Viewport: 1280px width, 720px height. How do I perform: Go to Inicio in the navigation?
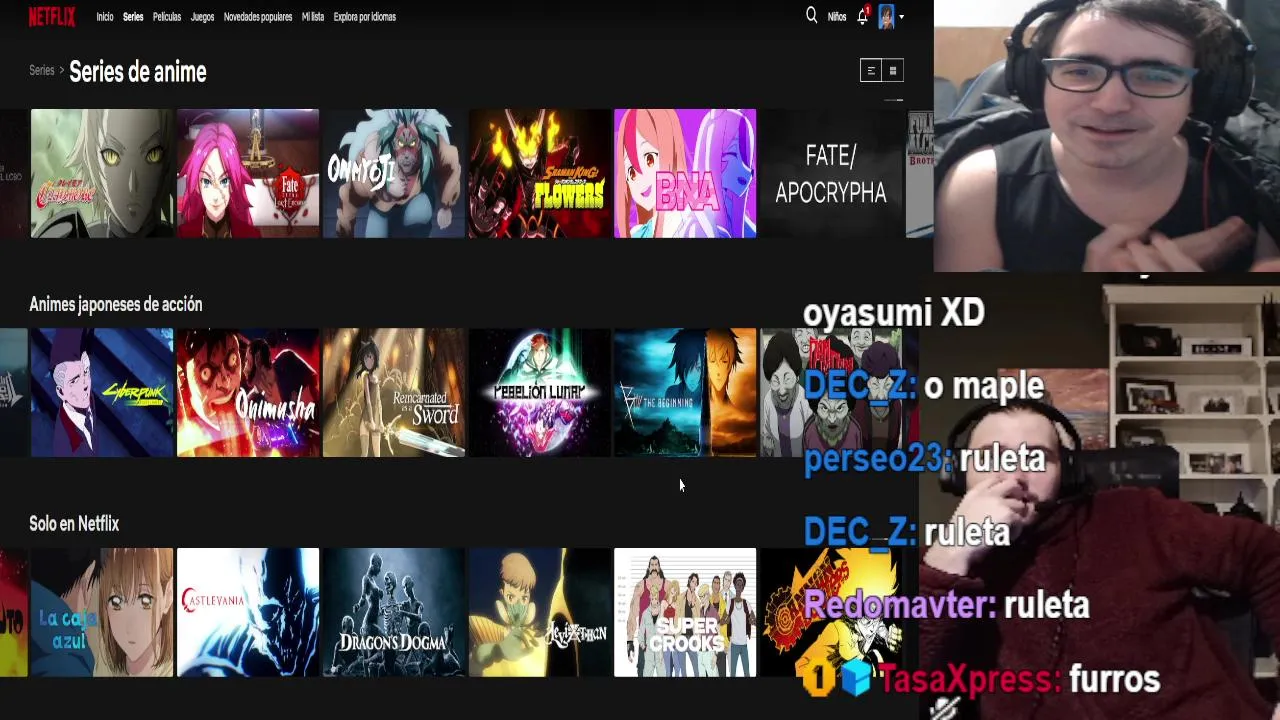(x=104, y=17)
